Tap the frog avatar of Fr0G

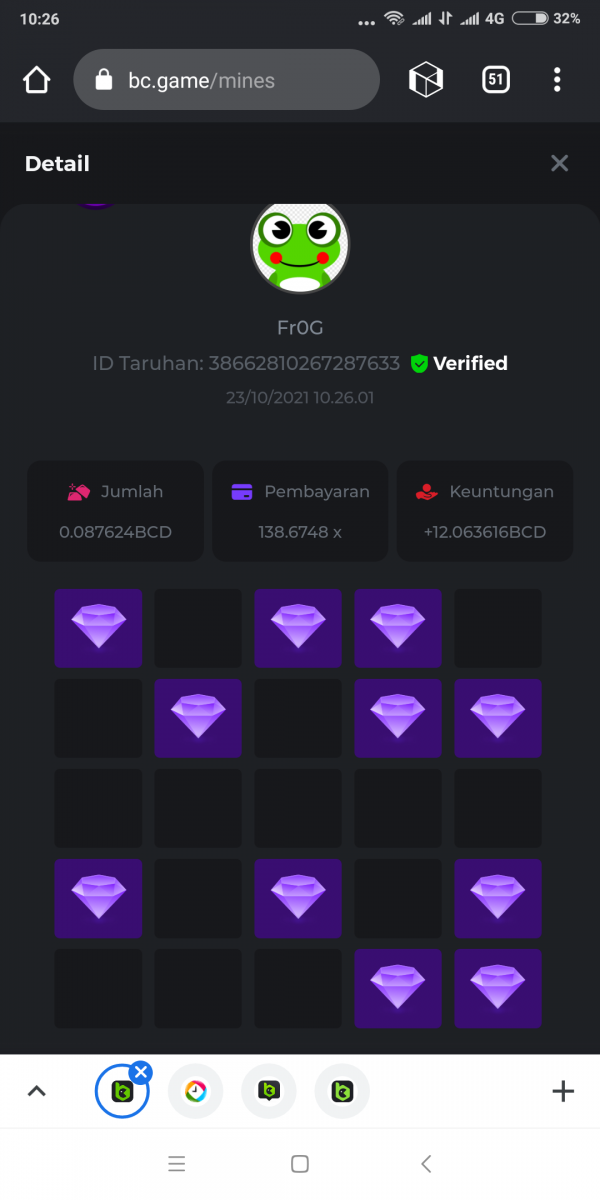click(299, 247)
